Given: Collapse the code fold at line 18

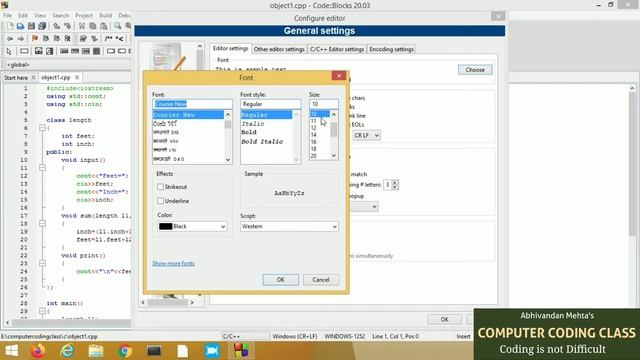Looking at the screenshot, I should point(42,224).
